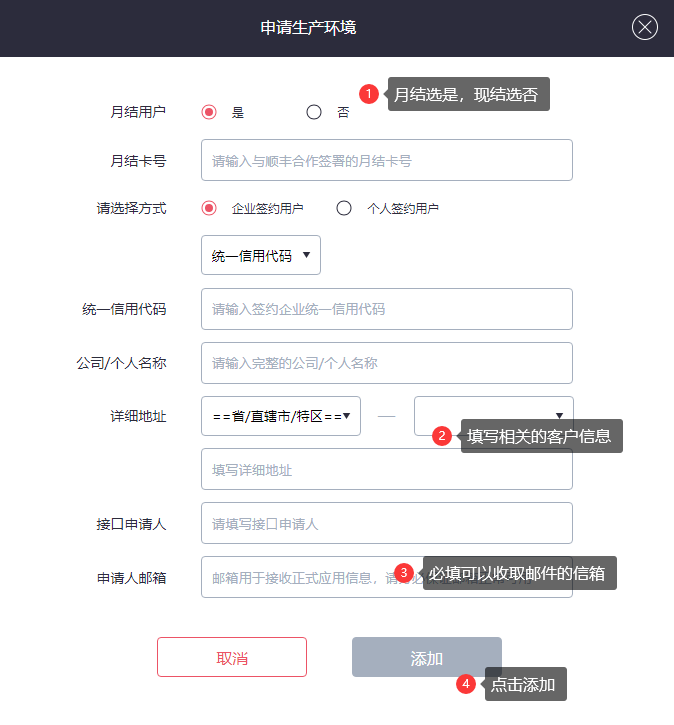
Task: Click the 月结卡号 input field
Action: (x=386, y=160)
